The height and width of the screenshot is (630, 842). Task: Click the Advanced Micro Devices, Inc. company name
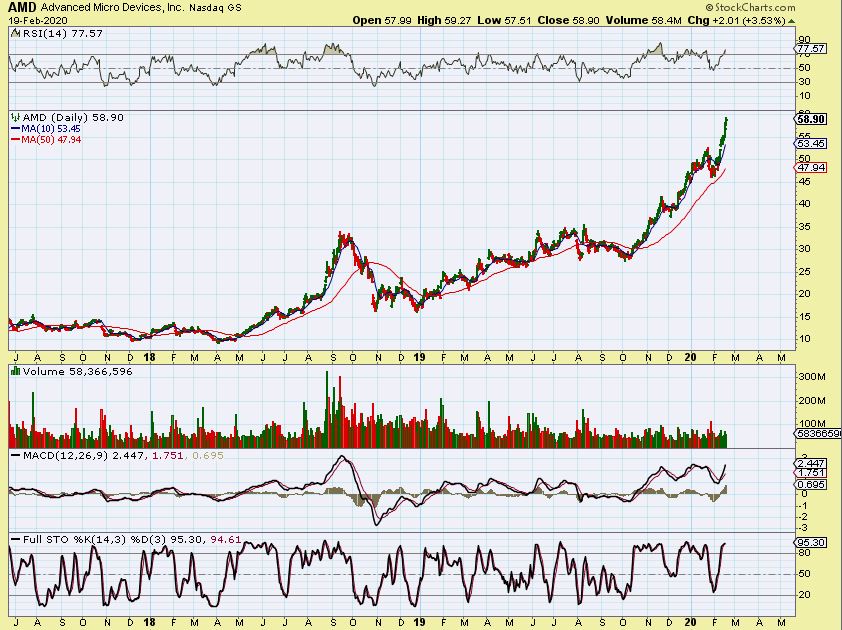[x=112, y=8]
